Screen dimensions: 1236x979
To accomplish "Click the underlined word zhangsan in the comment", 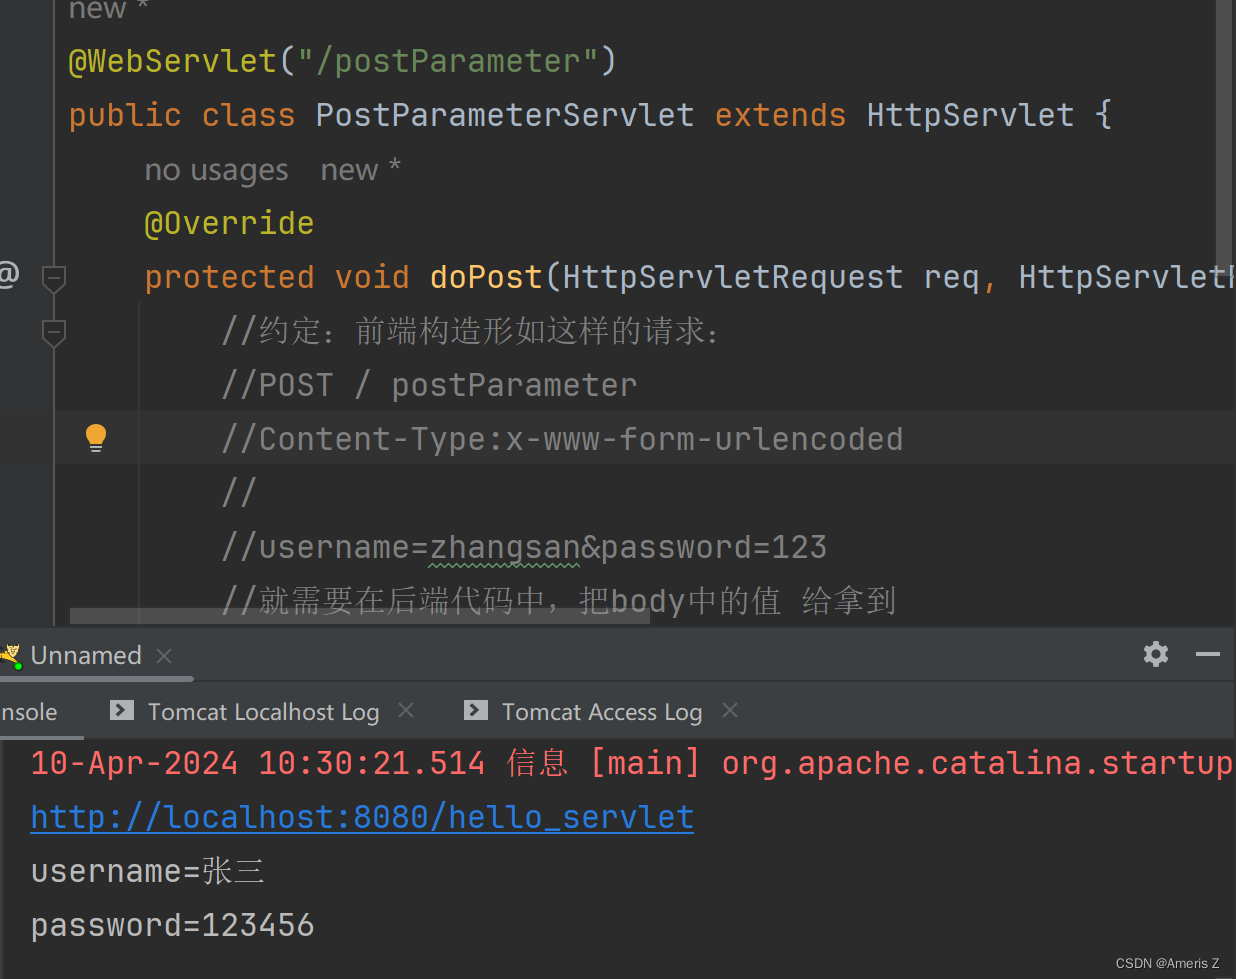I will pos(505,546).
